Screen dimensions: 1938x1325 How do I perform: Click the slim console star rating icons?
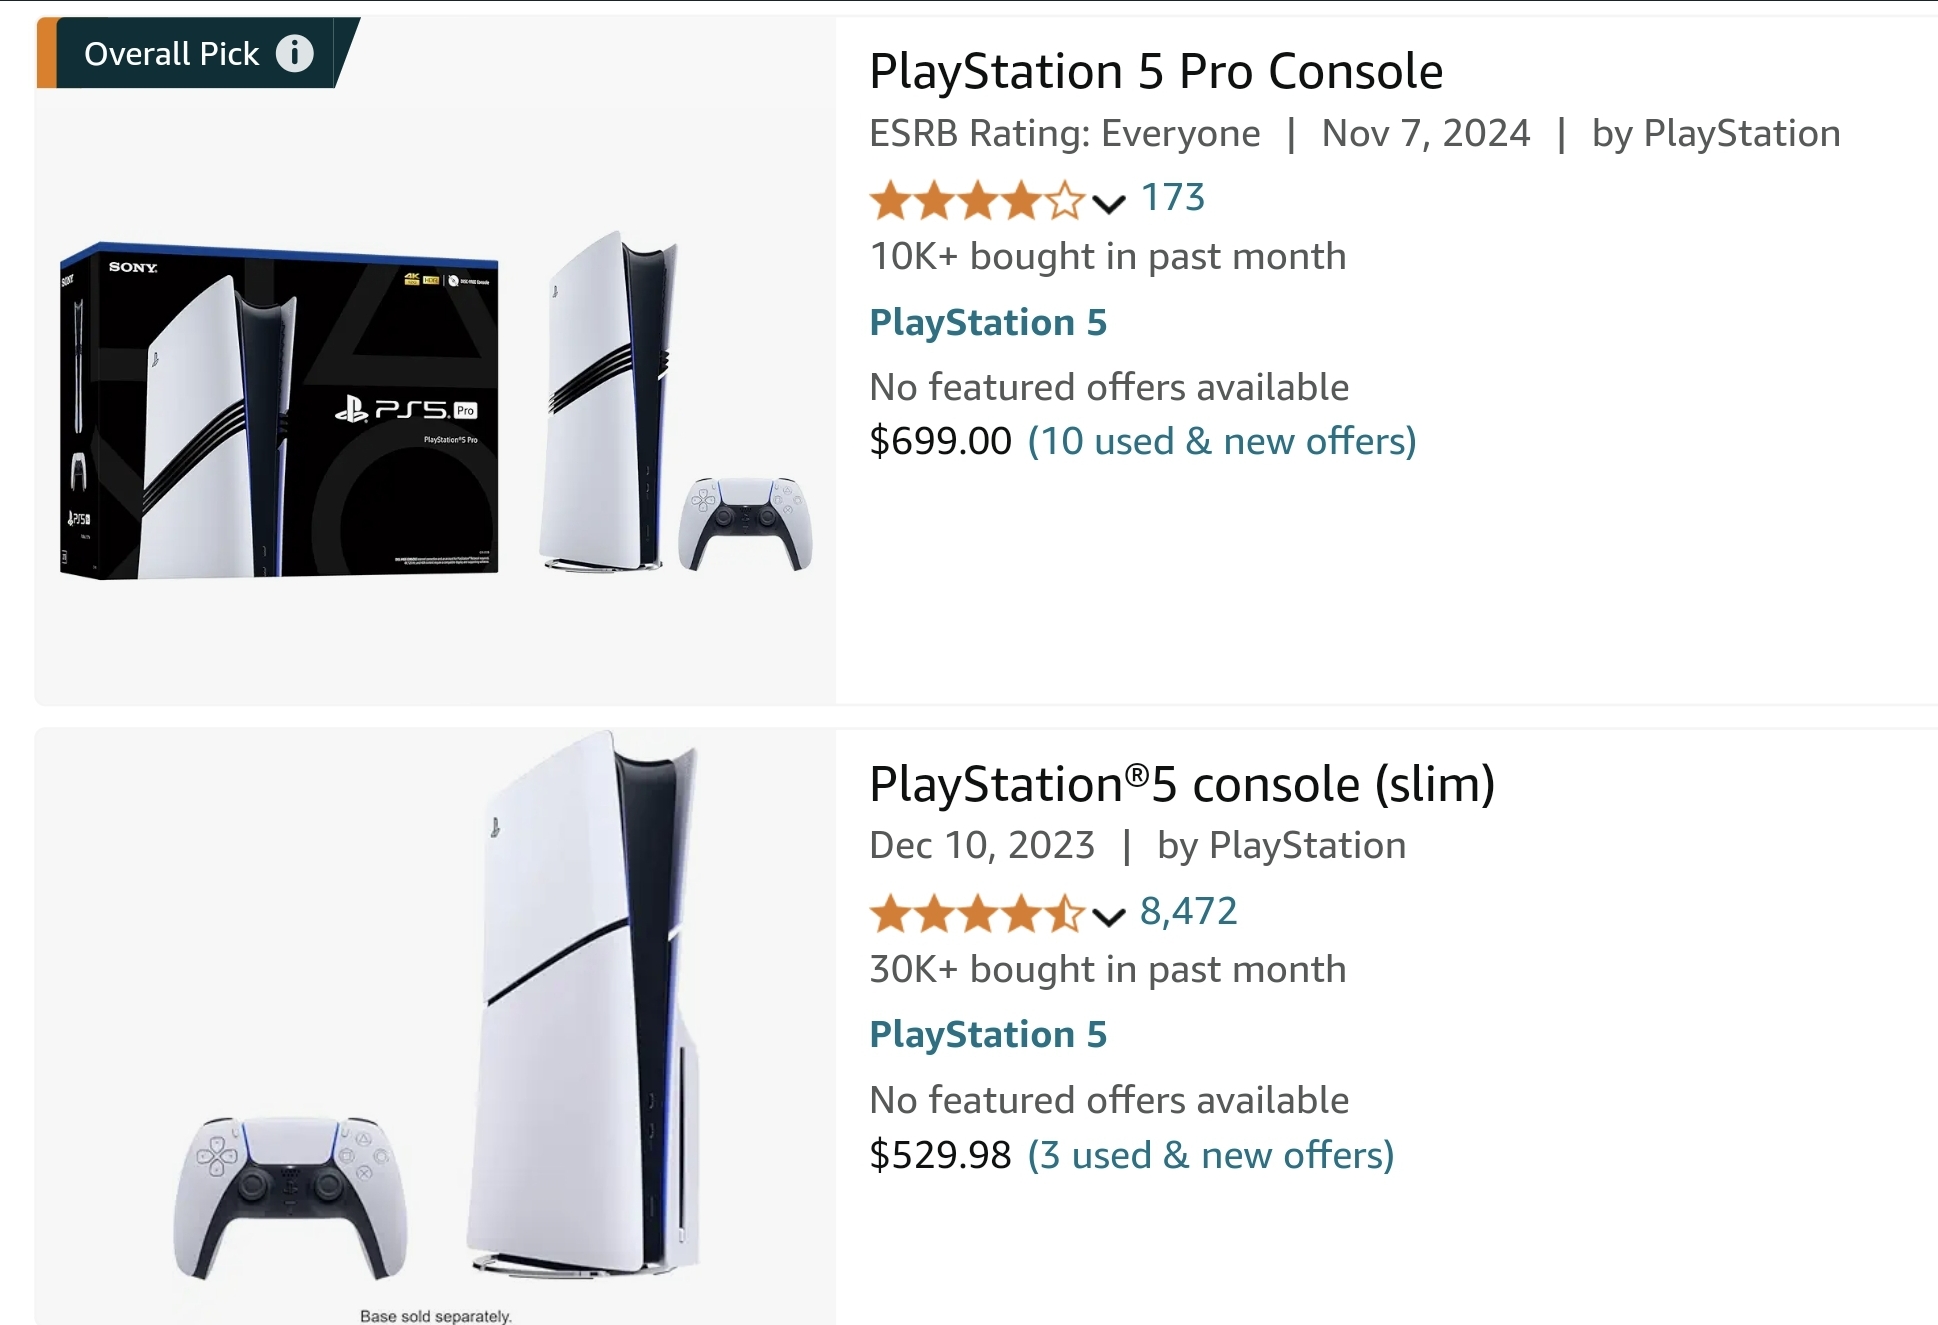[x=975, y=913]
